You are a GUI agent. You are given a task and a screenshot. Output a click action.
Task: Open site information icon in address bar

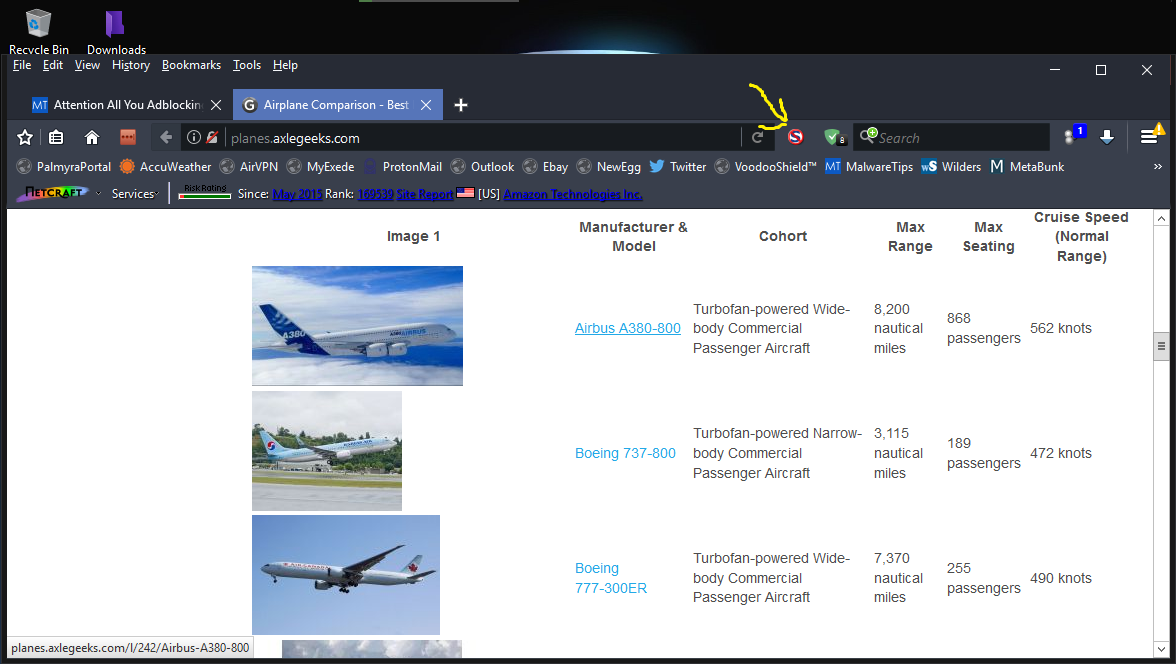click(x=194, y=137)
